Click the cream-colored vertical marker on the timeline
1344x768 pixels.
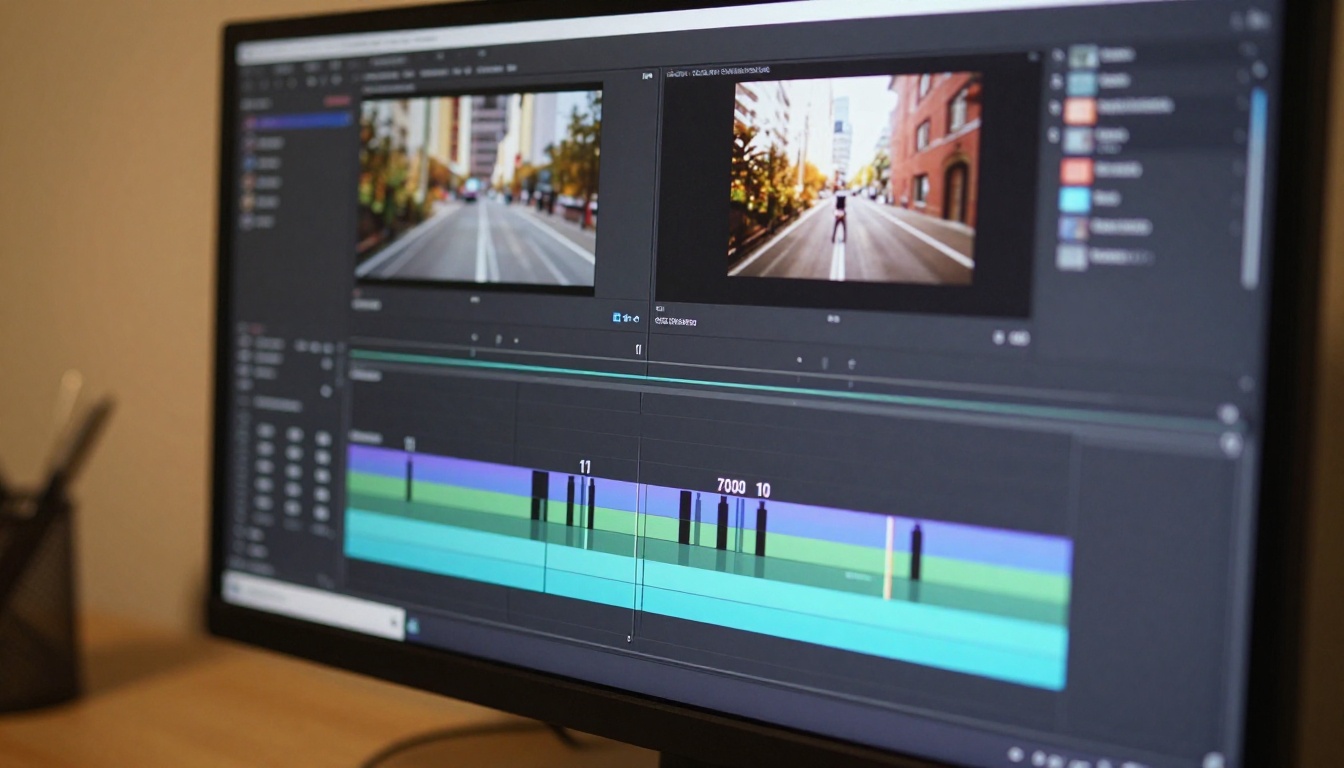(888, 558)
